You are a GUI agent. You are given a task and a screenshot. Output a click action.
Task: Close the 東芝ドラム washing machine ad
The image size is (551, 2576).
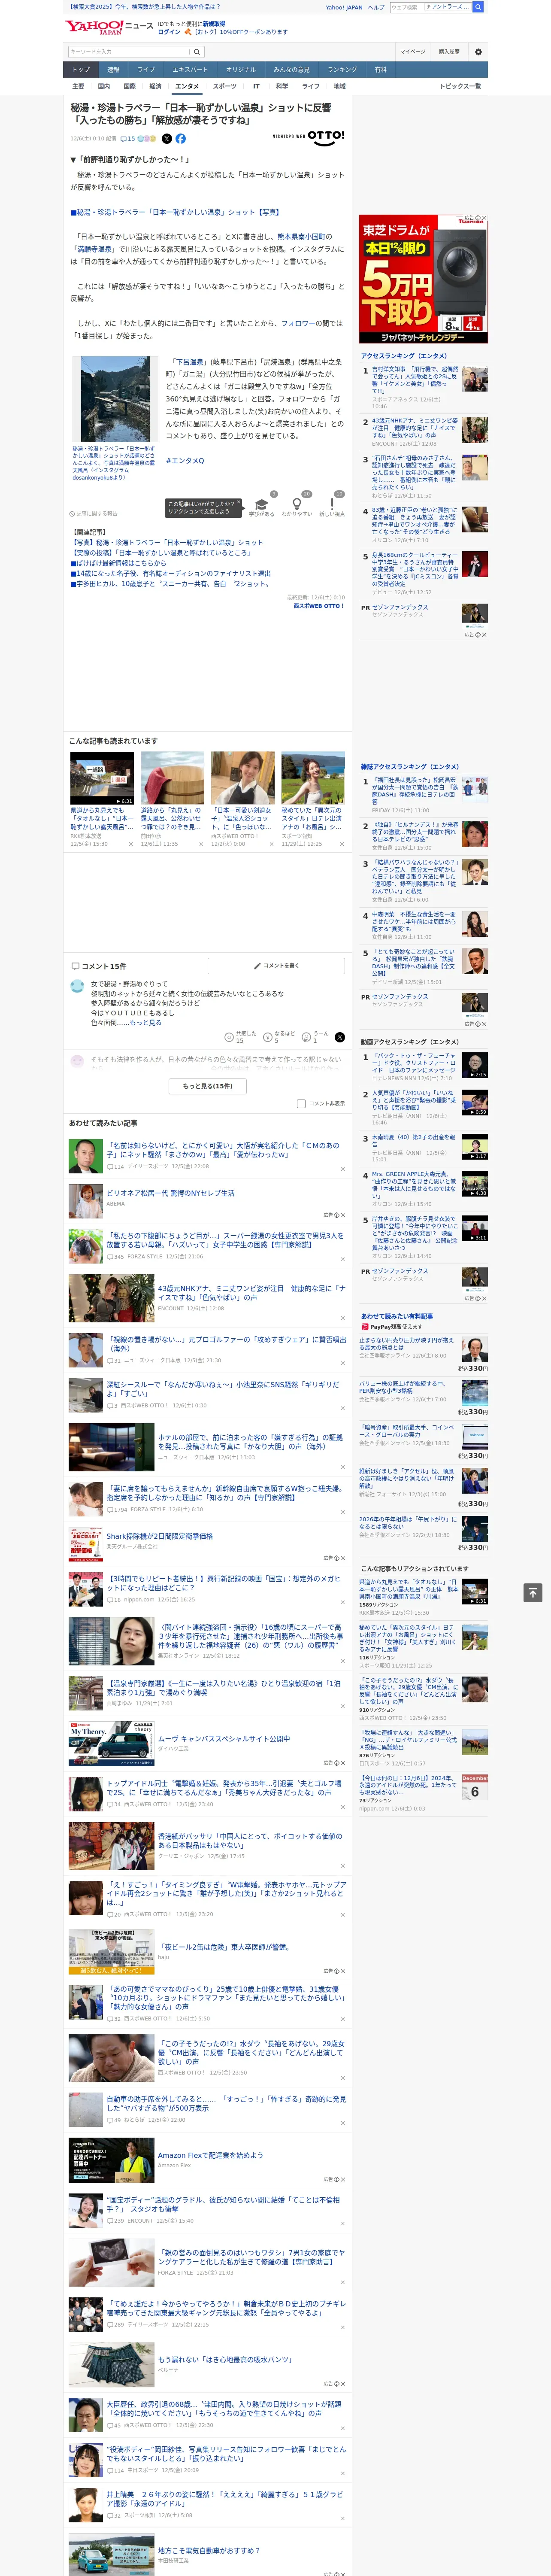click(484, 218)
